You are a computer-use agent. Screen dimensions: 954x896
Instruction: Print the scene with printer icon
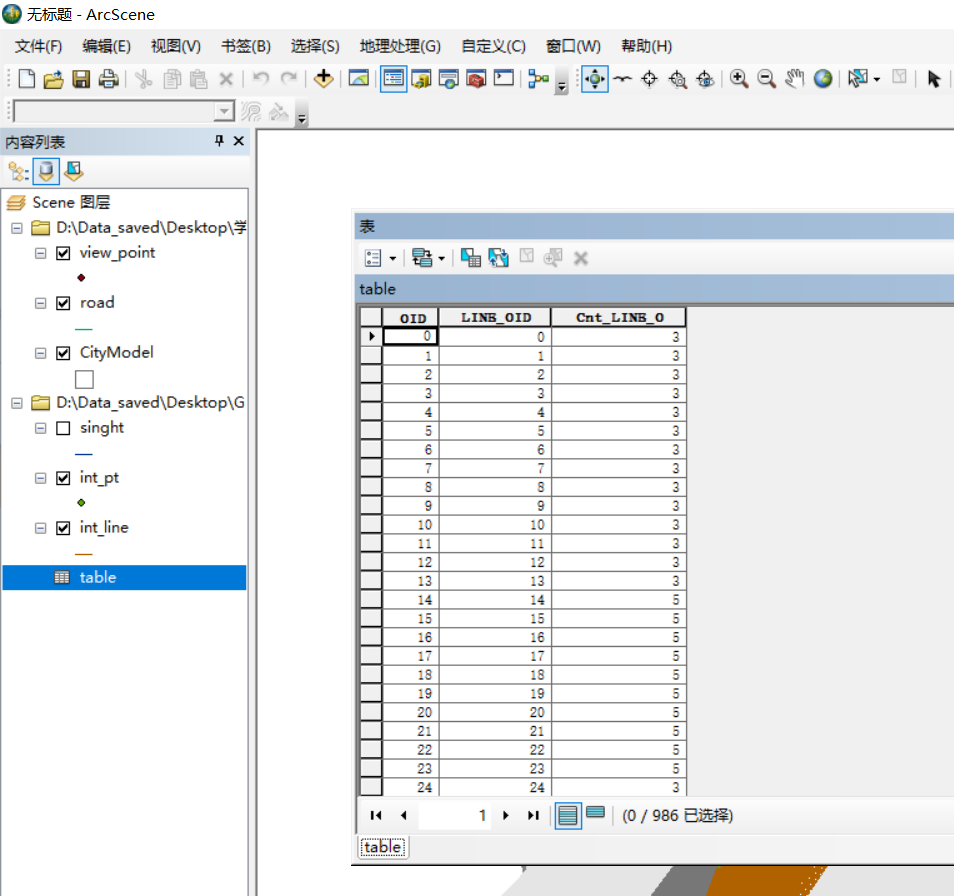tap(108, 79)
